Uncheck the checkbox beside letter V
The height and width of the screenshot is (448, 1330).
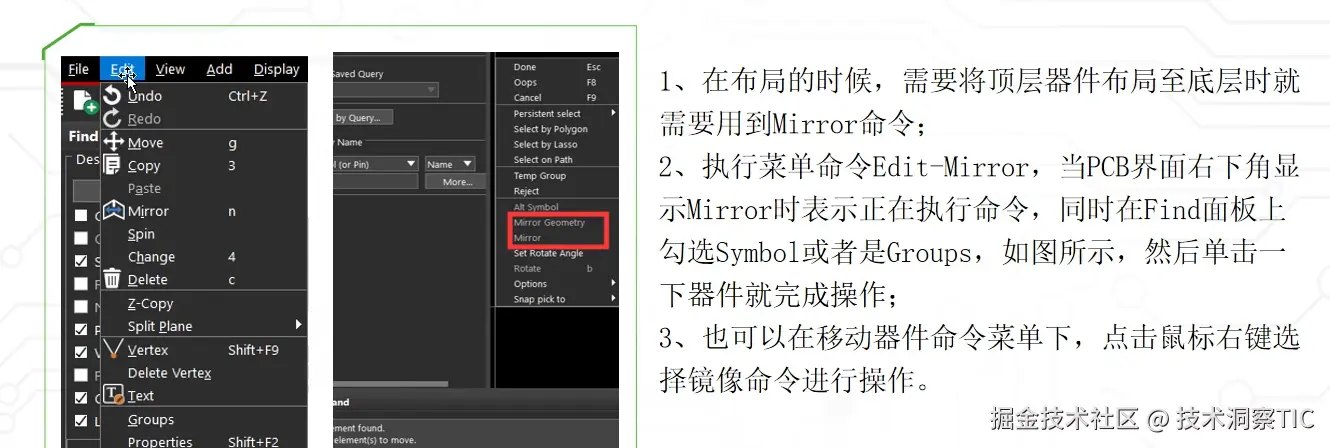click(81, 352)
